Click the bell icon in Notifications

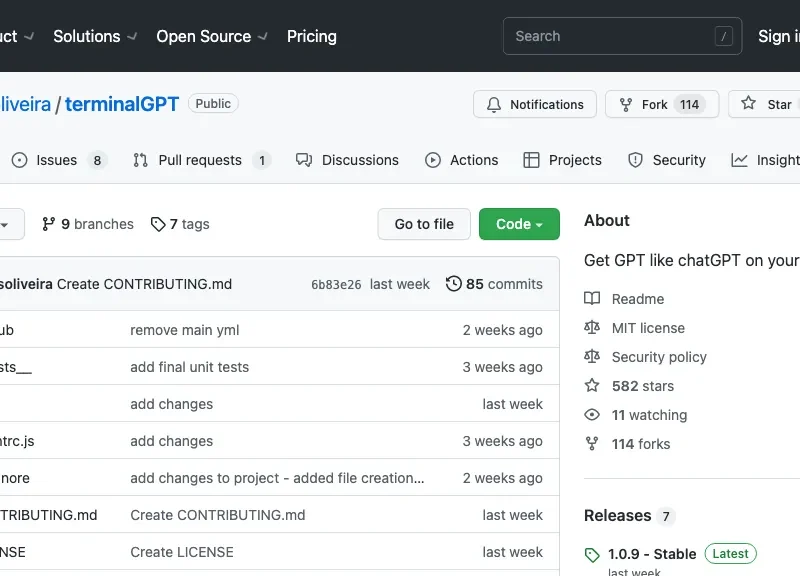point(493,105)
